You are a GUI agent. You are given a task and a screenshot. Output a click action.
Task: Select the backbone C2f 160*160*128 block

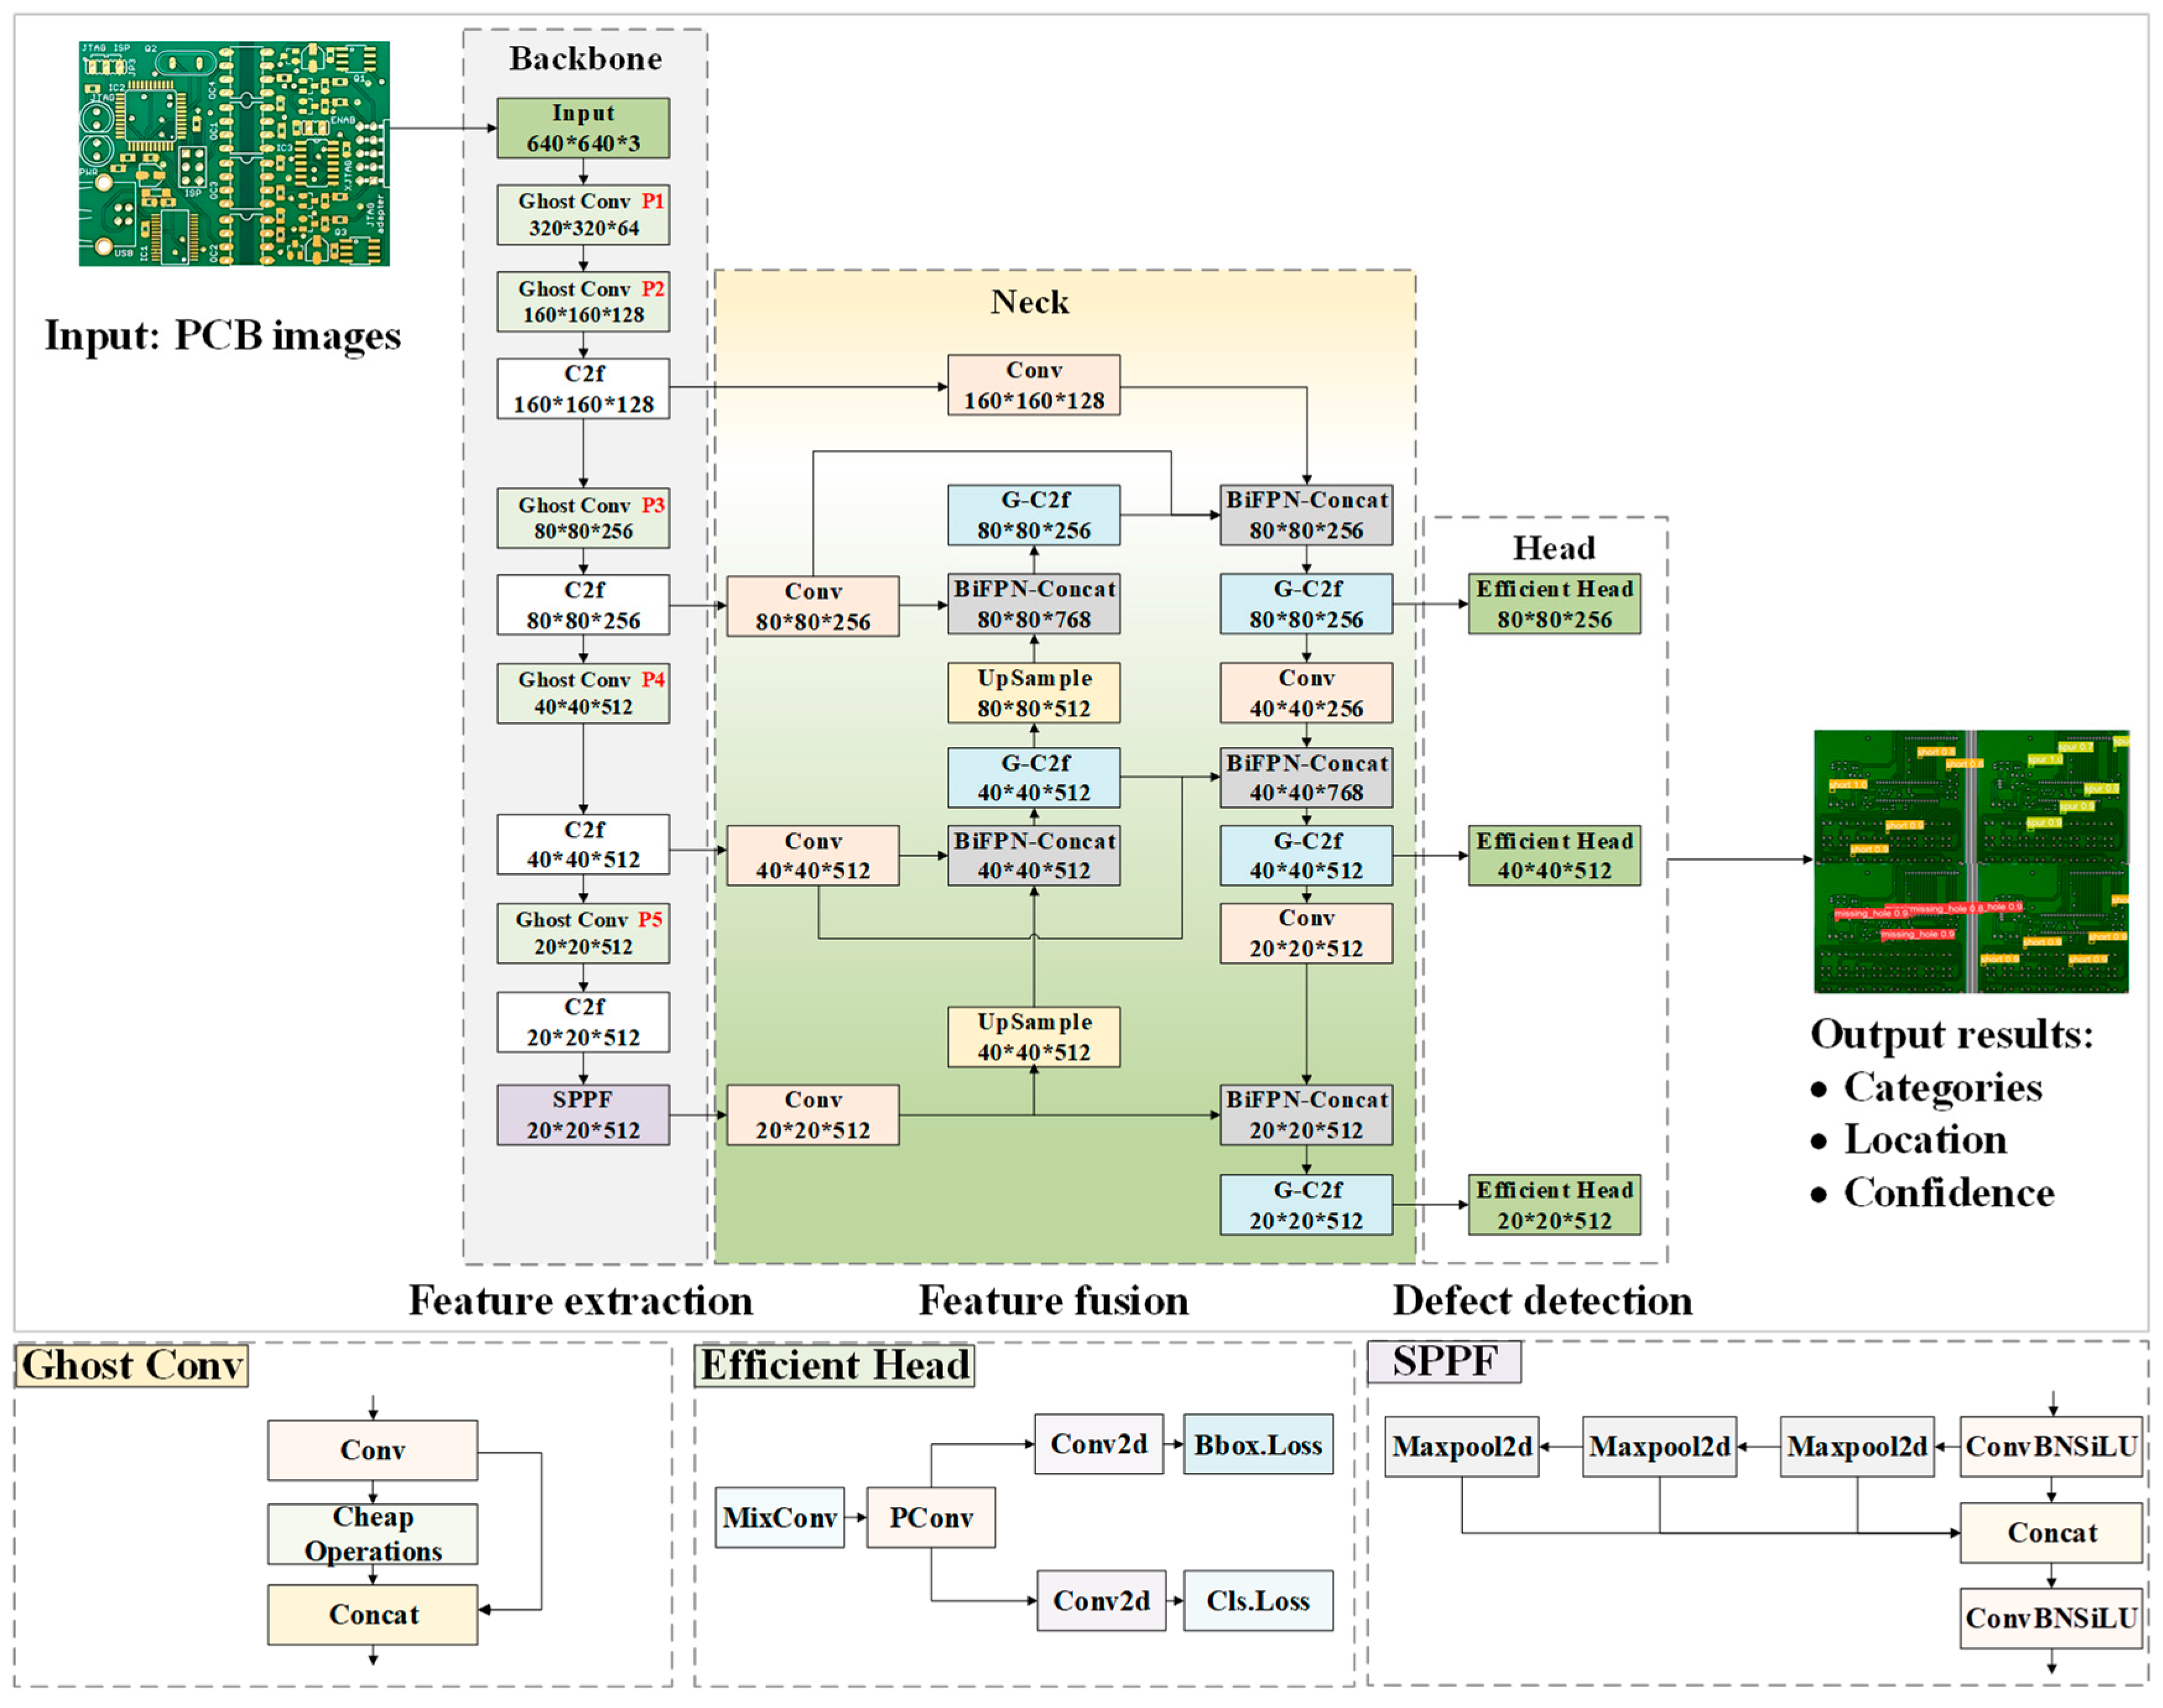point(583,389)
